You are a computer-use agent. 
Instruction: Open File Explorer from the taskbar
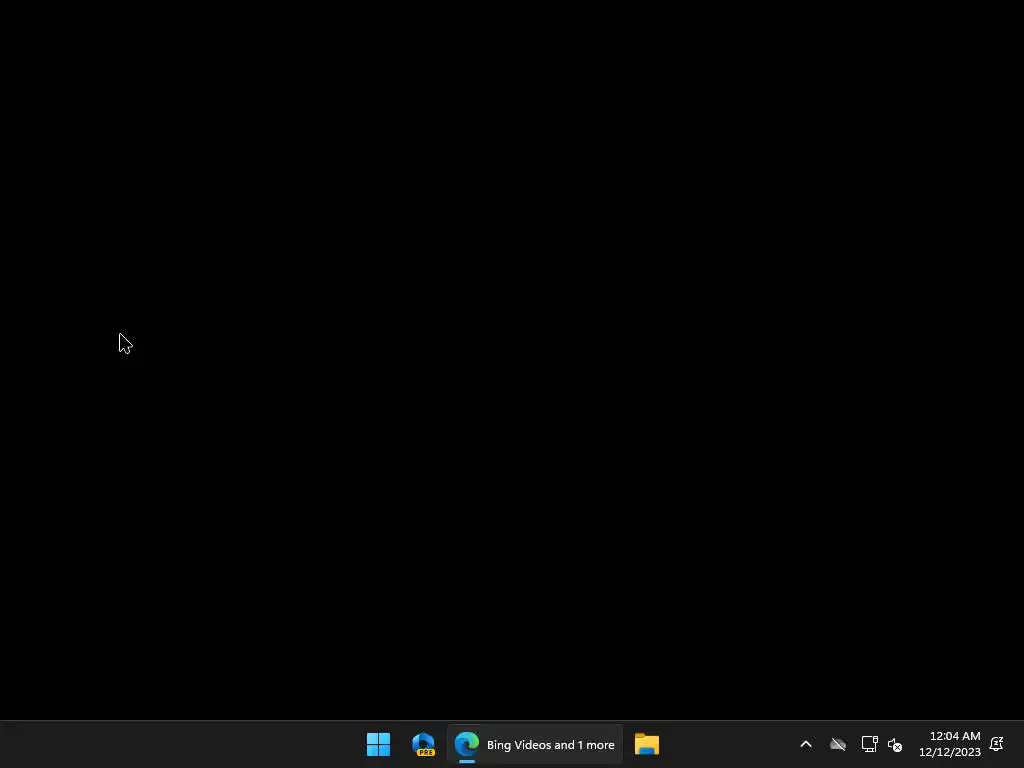(x=647, y=744)
